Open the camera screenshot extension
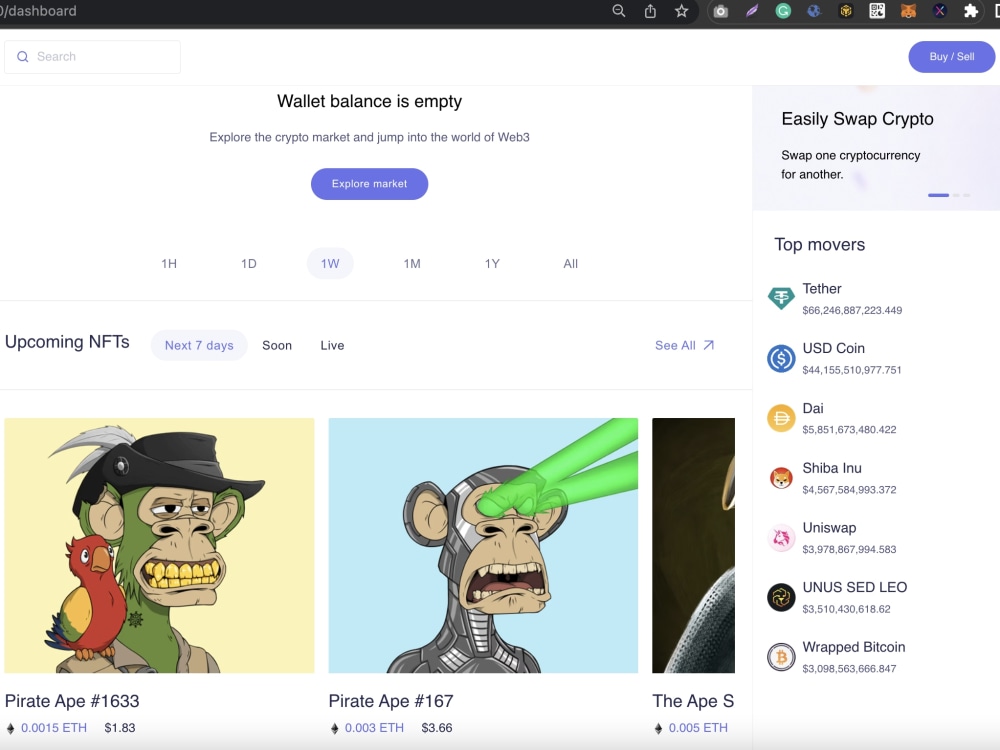The image size is (1000, 750). click(721, 11)
